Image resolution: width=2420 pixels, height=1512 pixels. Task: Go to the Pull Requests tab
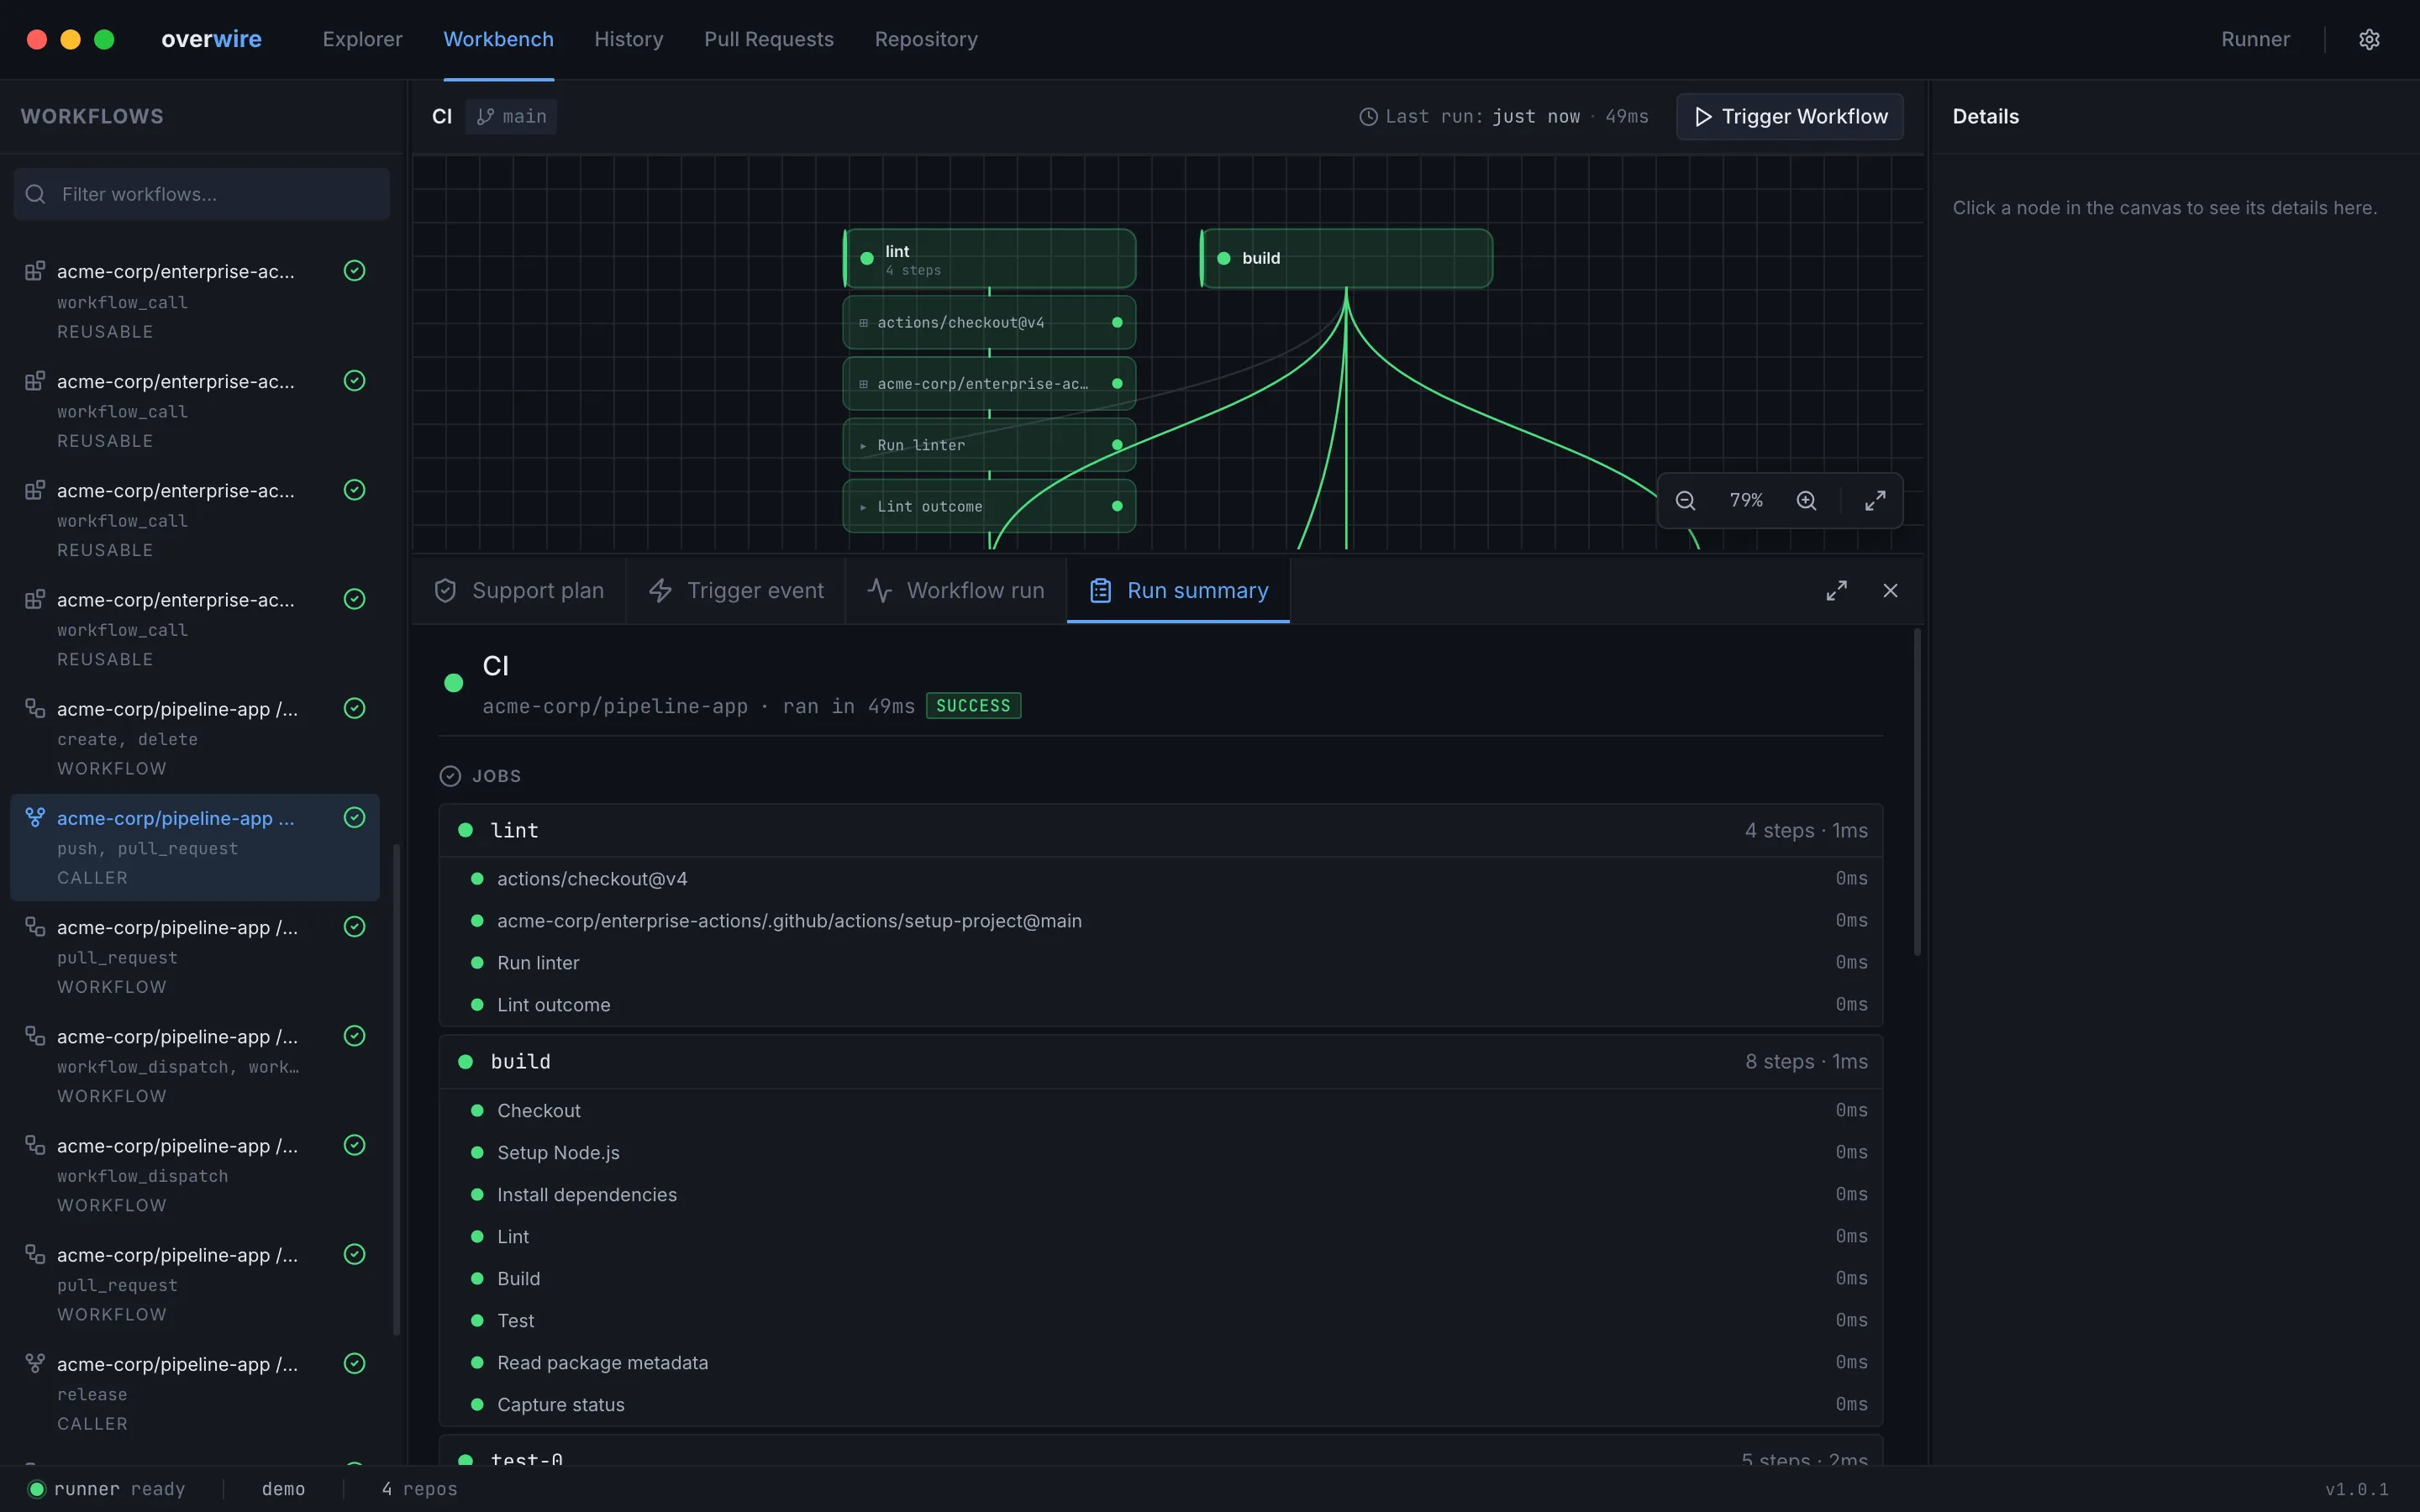[768, 39]
